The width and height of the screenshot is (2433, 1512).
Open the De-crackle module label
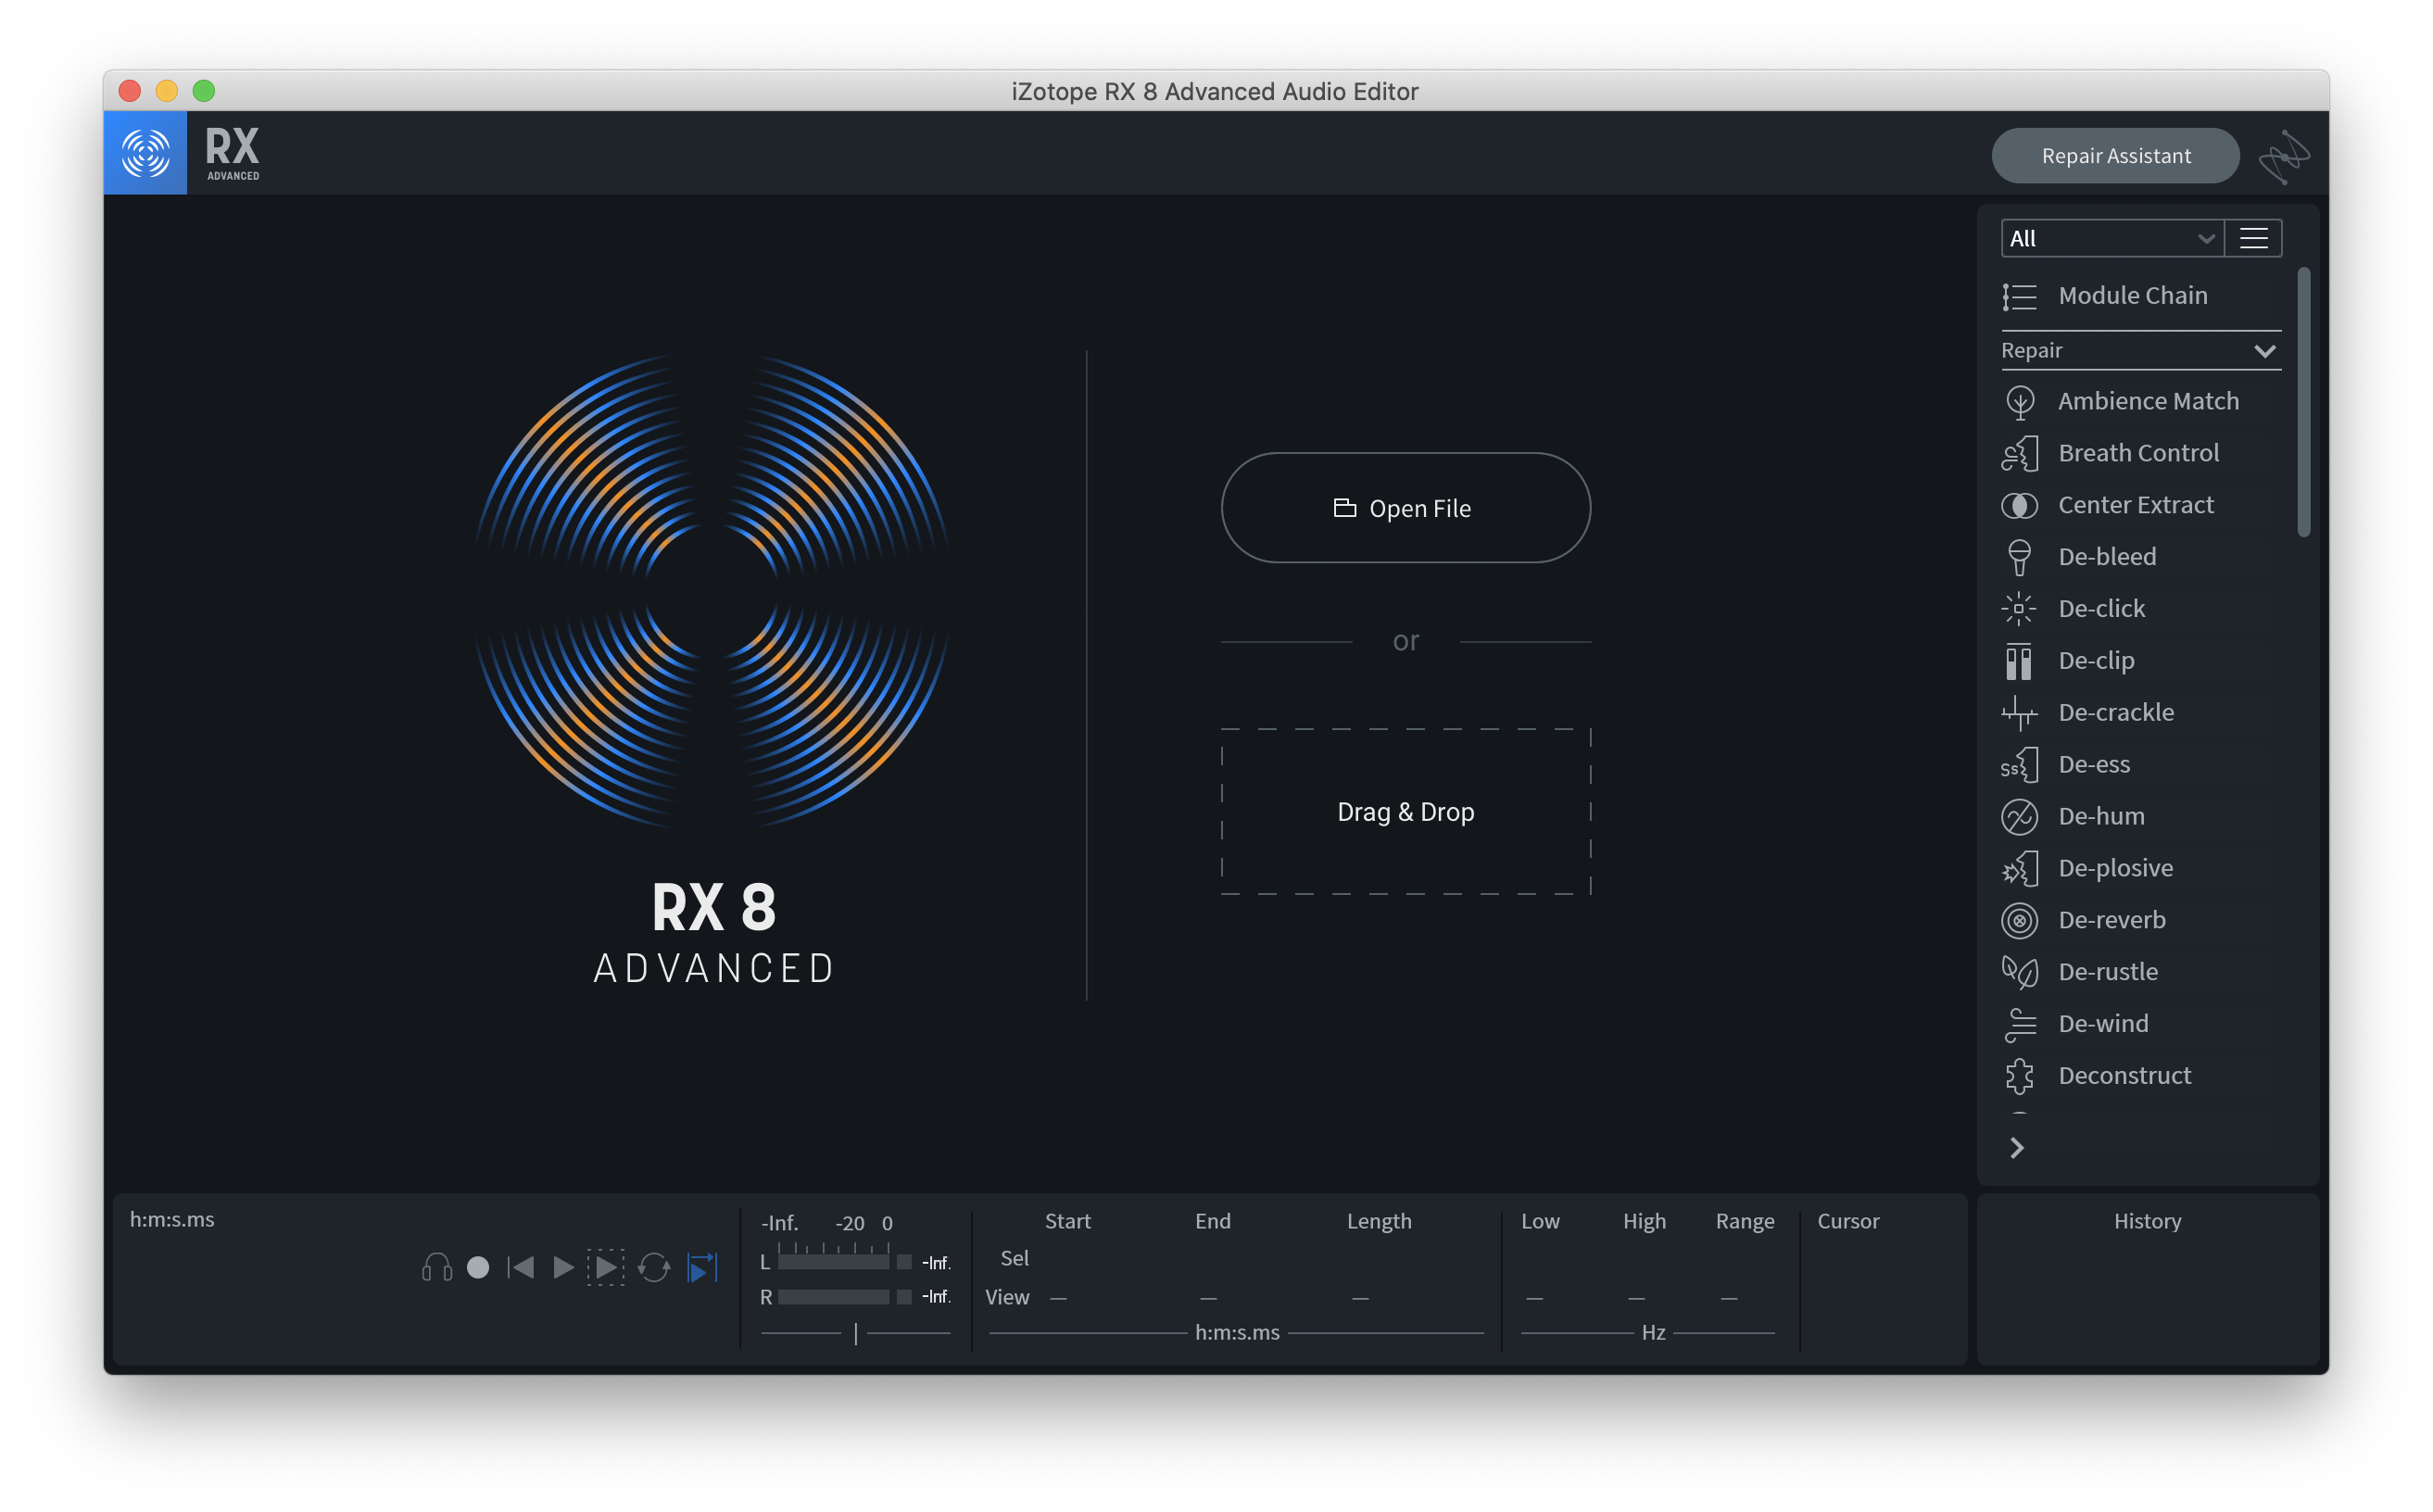pos(2116,713)
